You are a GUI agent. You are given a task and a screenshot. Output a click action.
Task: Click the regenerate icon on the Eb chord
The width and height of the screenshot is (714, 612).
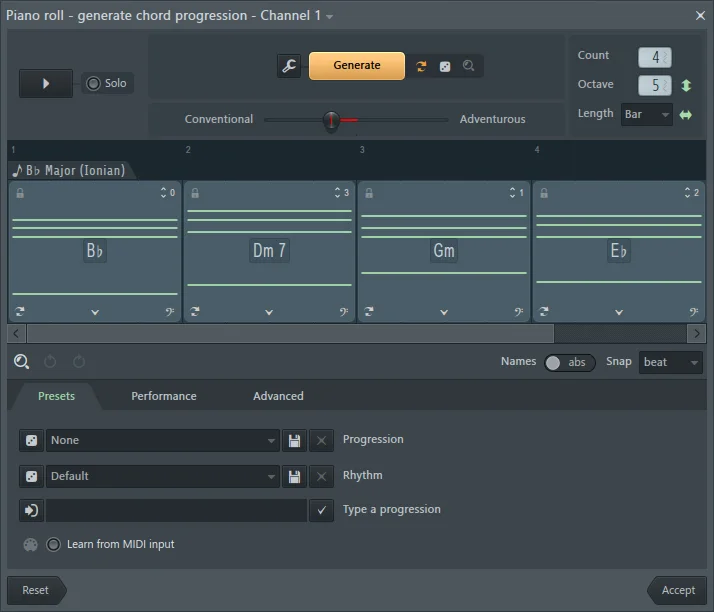tap(544, 311)
